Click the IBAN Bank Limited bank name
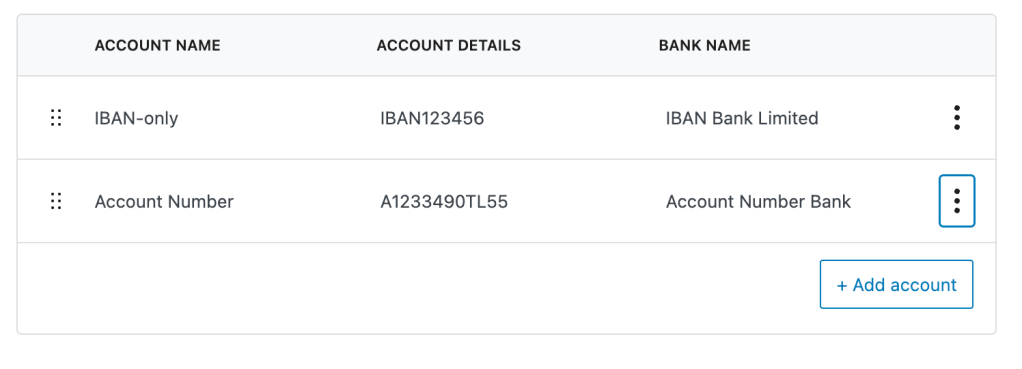1022x369 pixels. (742, 119)
